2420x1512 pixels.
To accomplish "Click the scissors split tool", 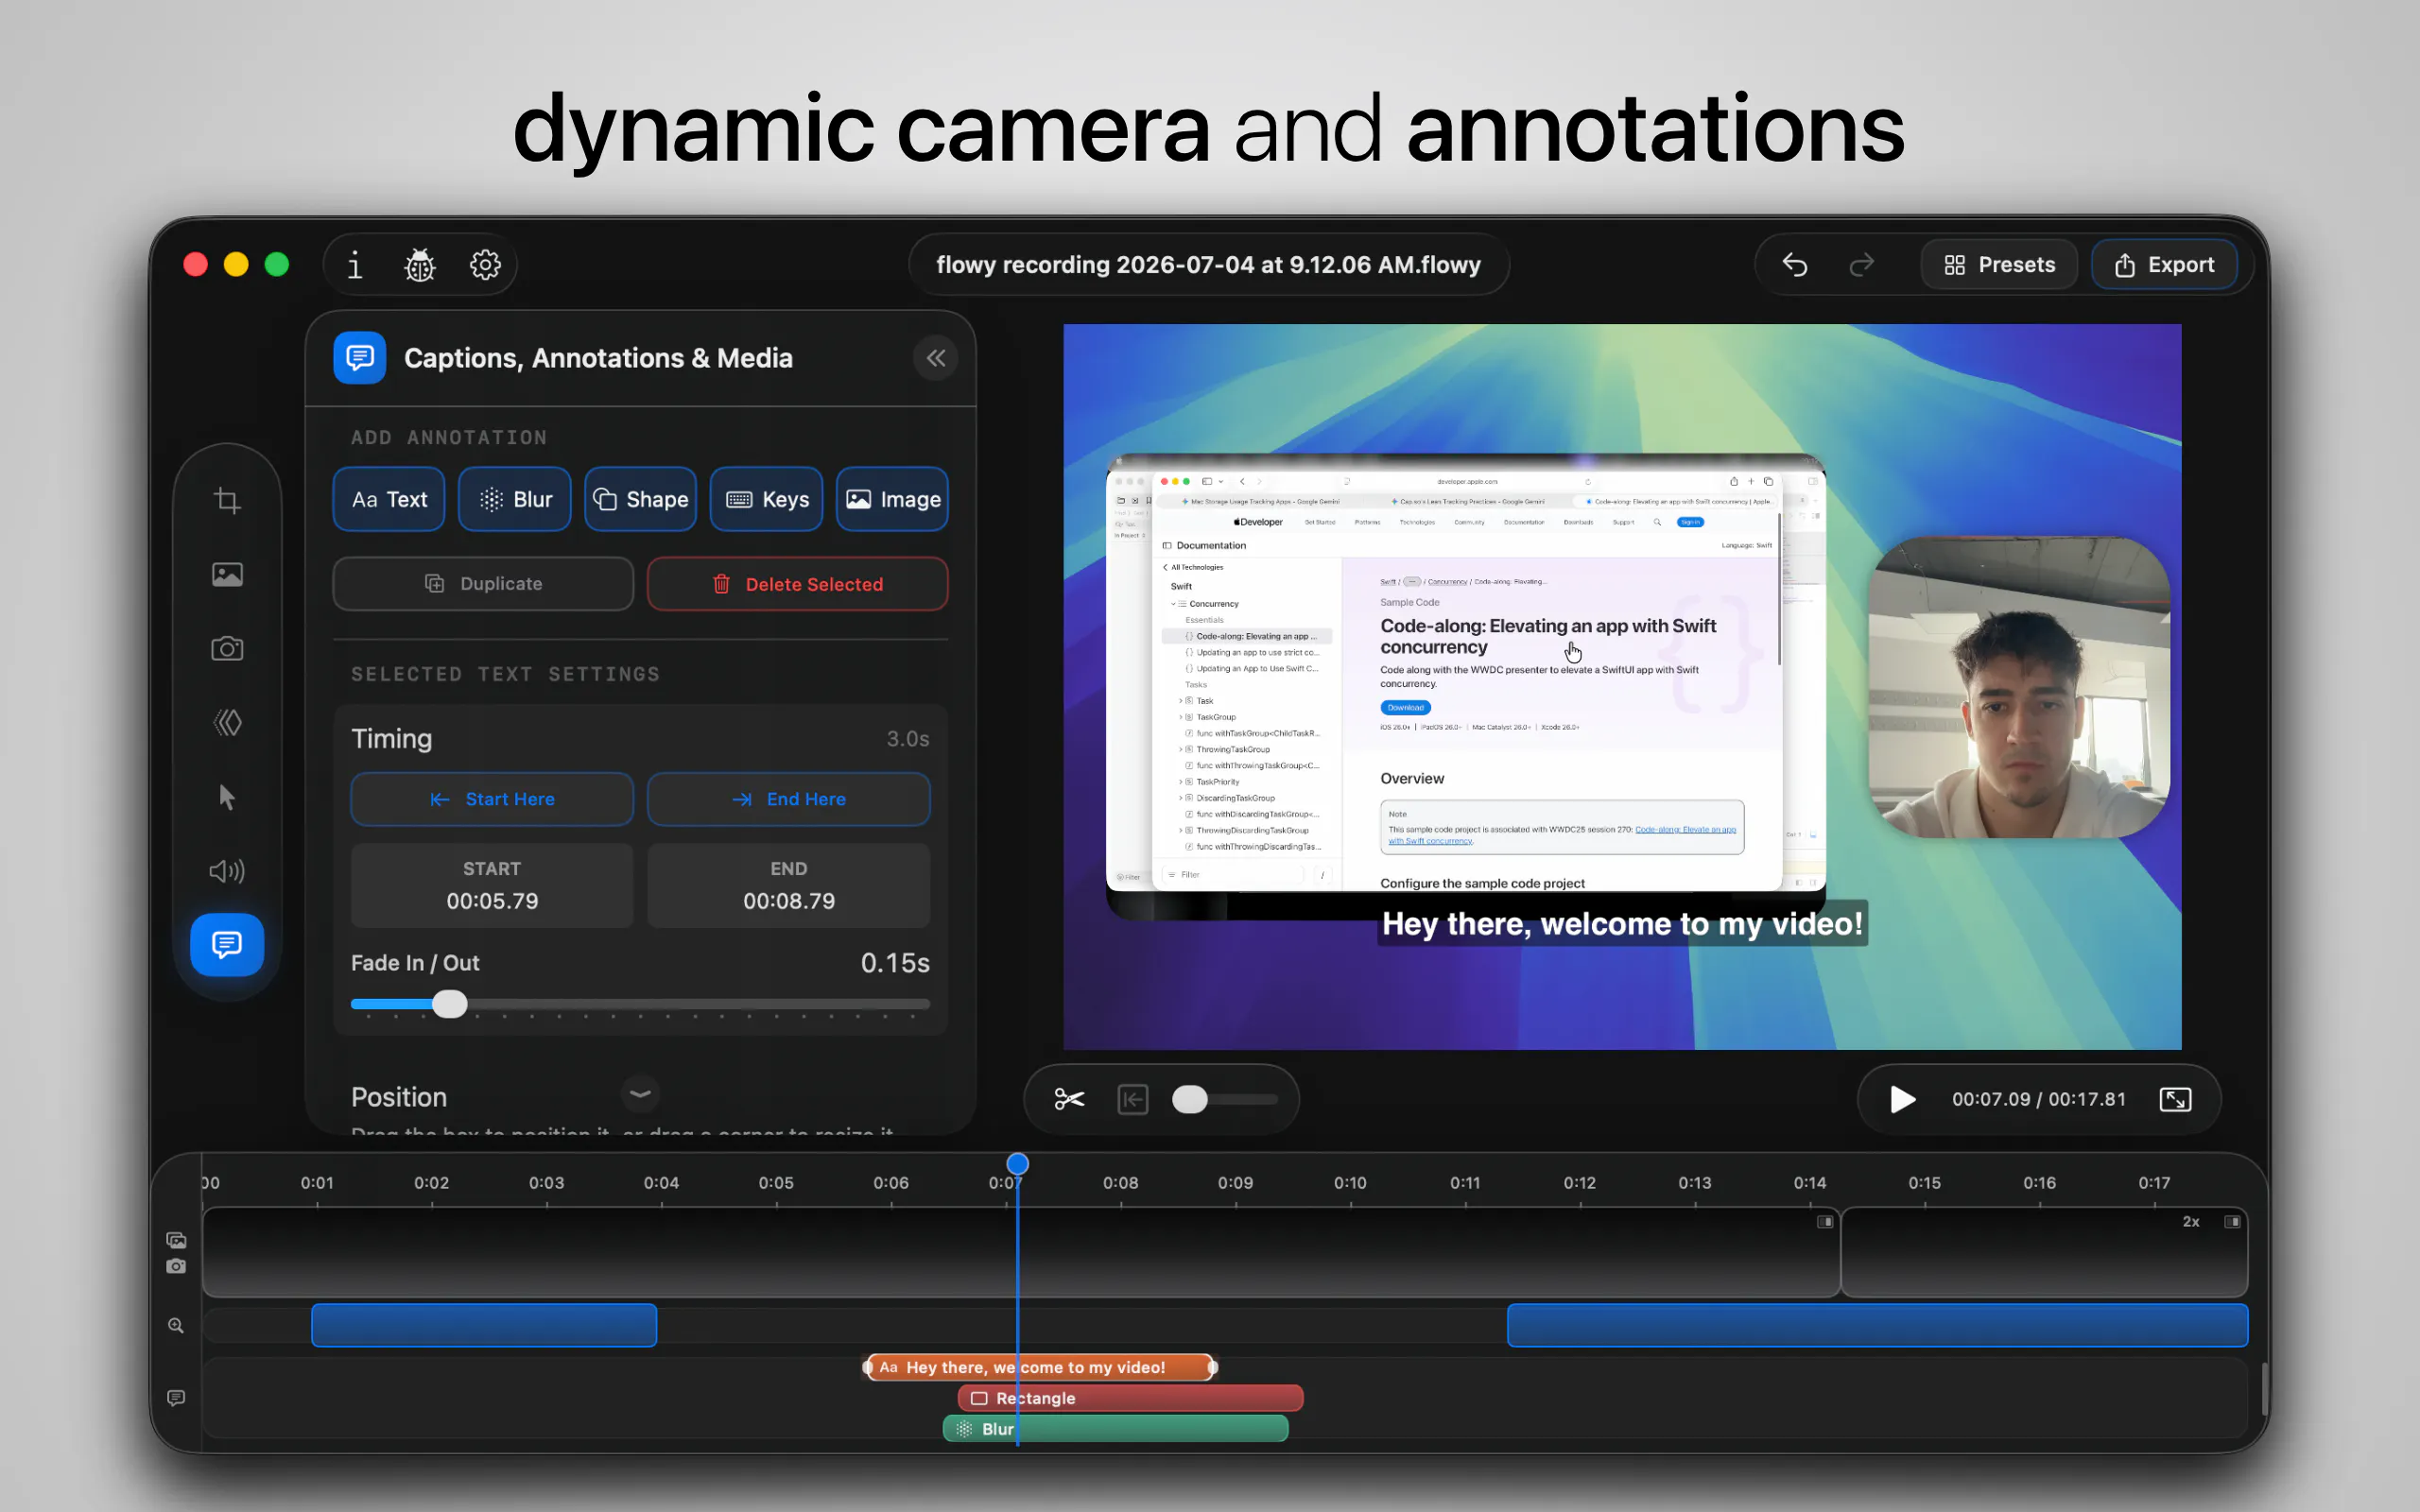I will [x=1069, y=1099].
